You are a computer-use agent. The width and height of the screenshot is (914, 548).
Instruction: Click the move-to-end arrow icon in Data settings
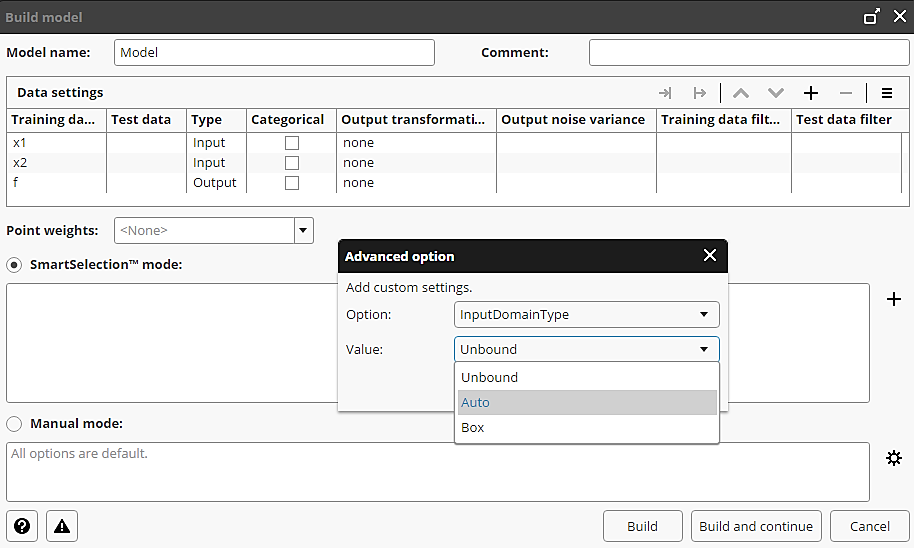click(665, 93)
